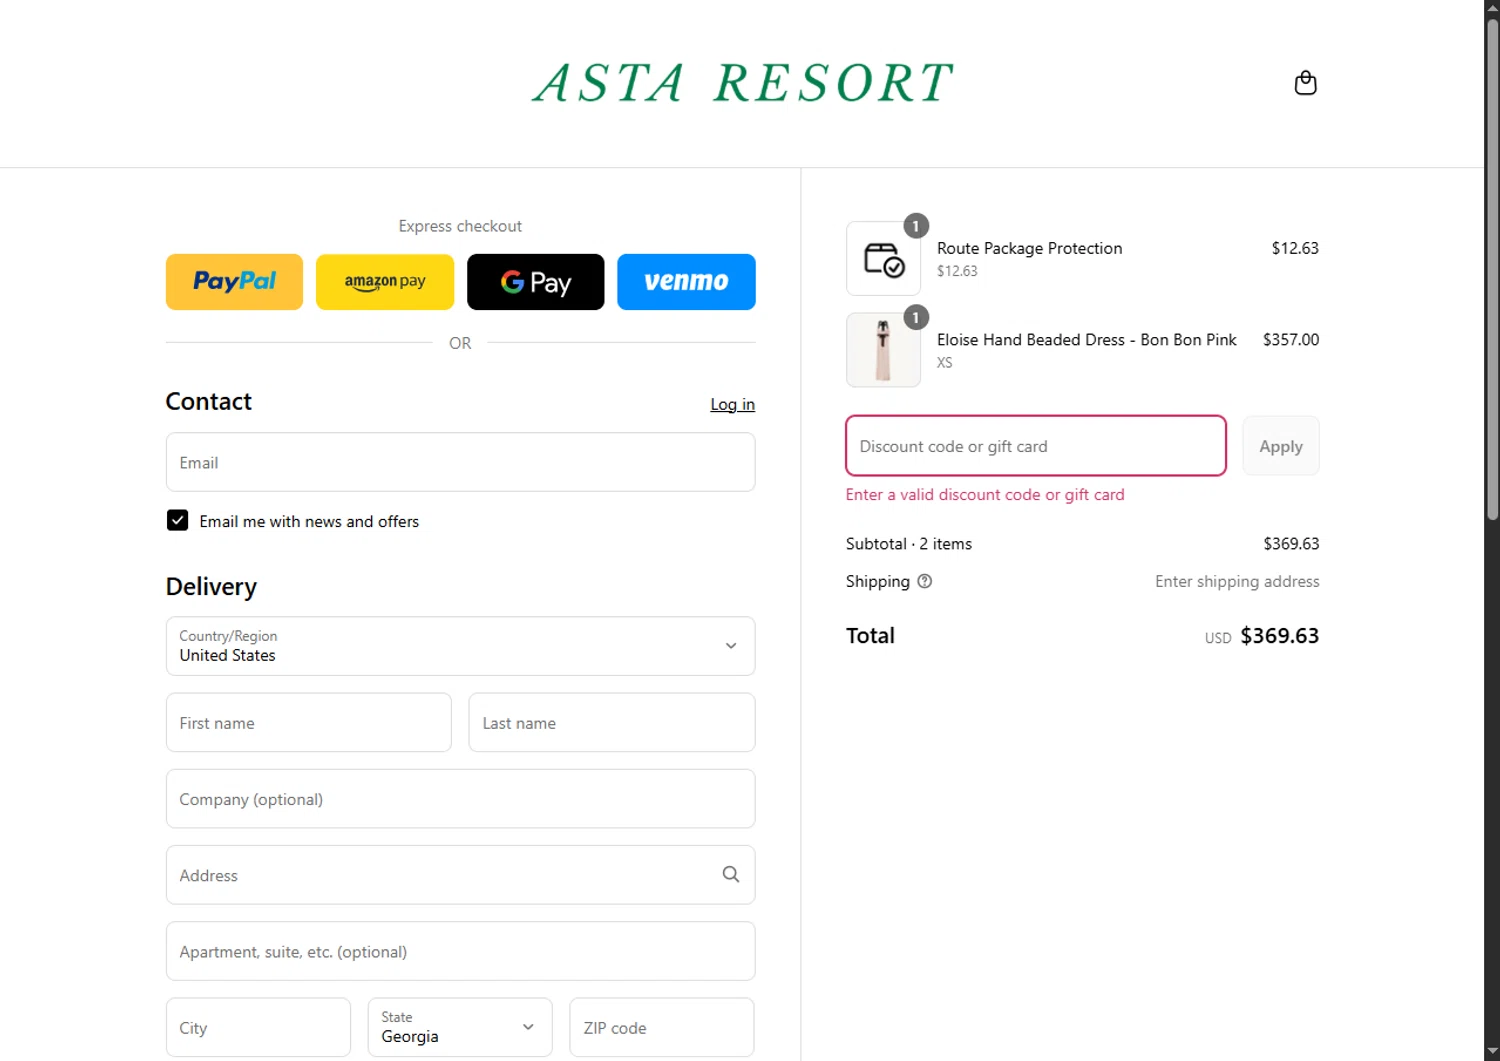
Task: Click the 'Subtotal · 2 items' label
Action: coord(909,544)
